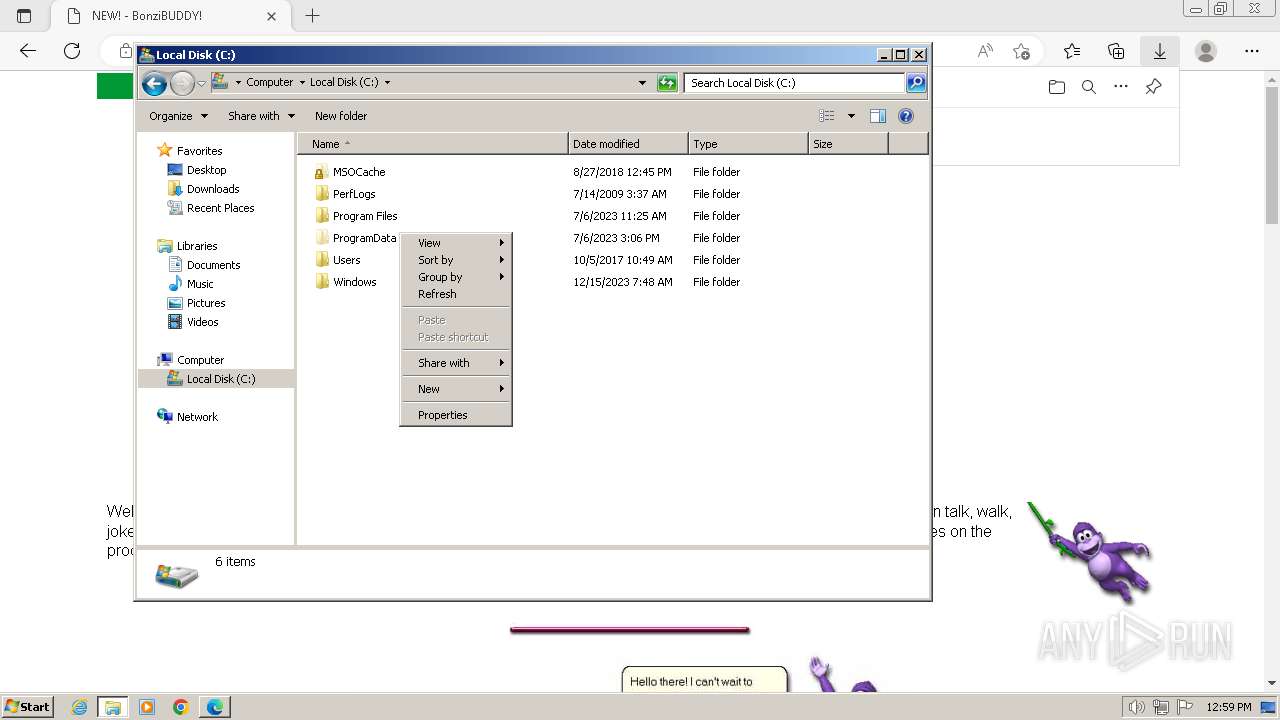The image size is (1280, 720).
Task: Open the address bar history dropdown
Action: click(x=642, y=83)
